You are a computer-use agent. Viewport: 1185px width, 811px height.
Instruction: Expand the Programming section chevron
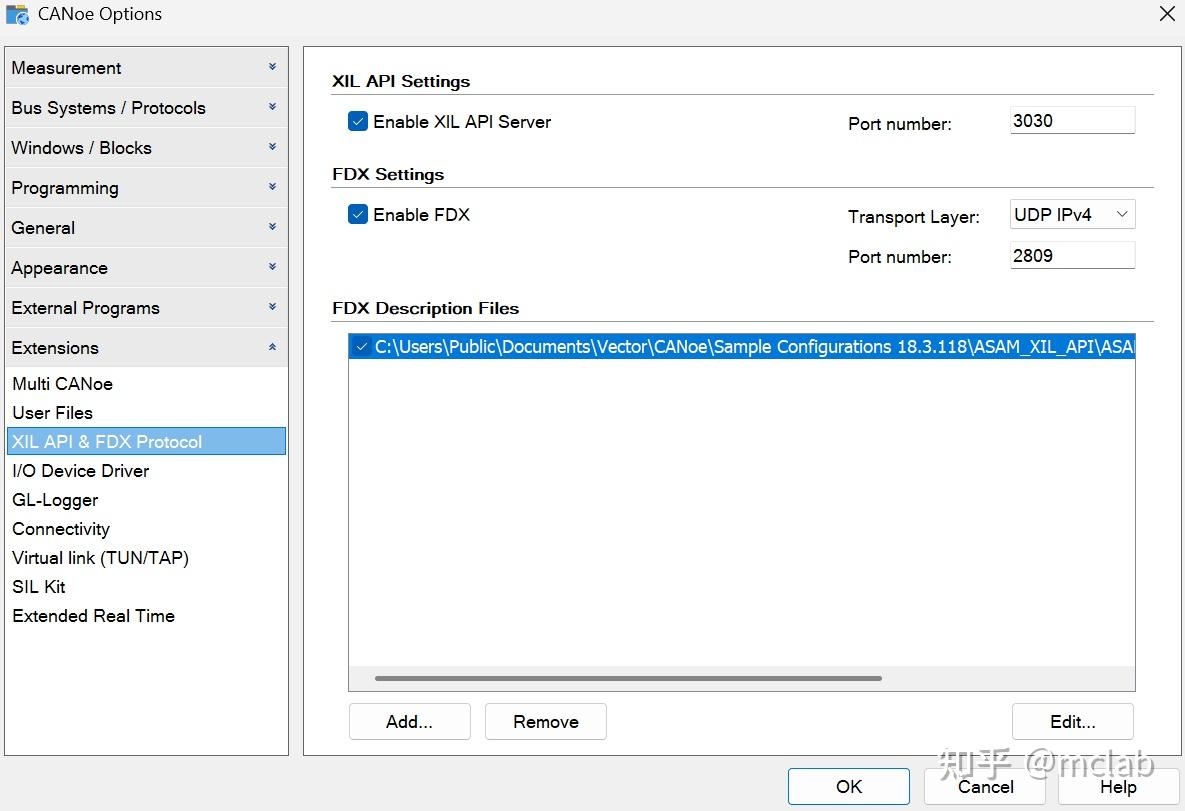pyautogui.click(x=272, y=187)
